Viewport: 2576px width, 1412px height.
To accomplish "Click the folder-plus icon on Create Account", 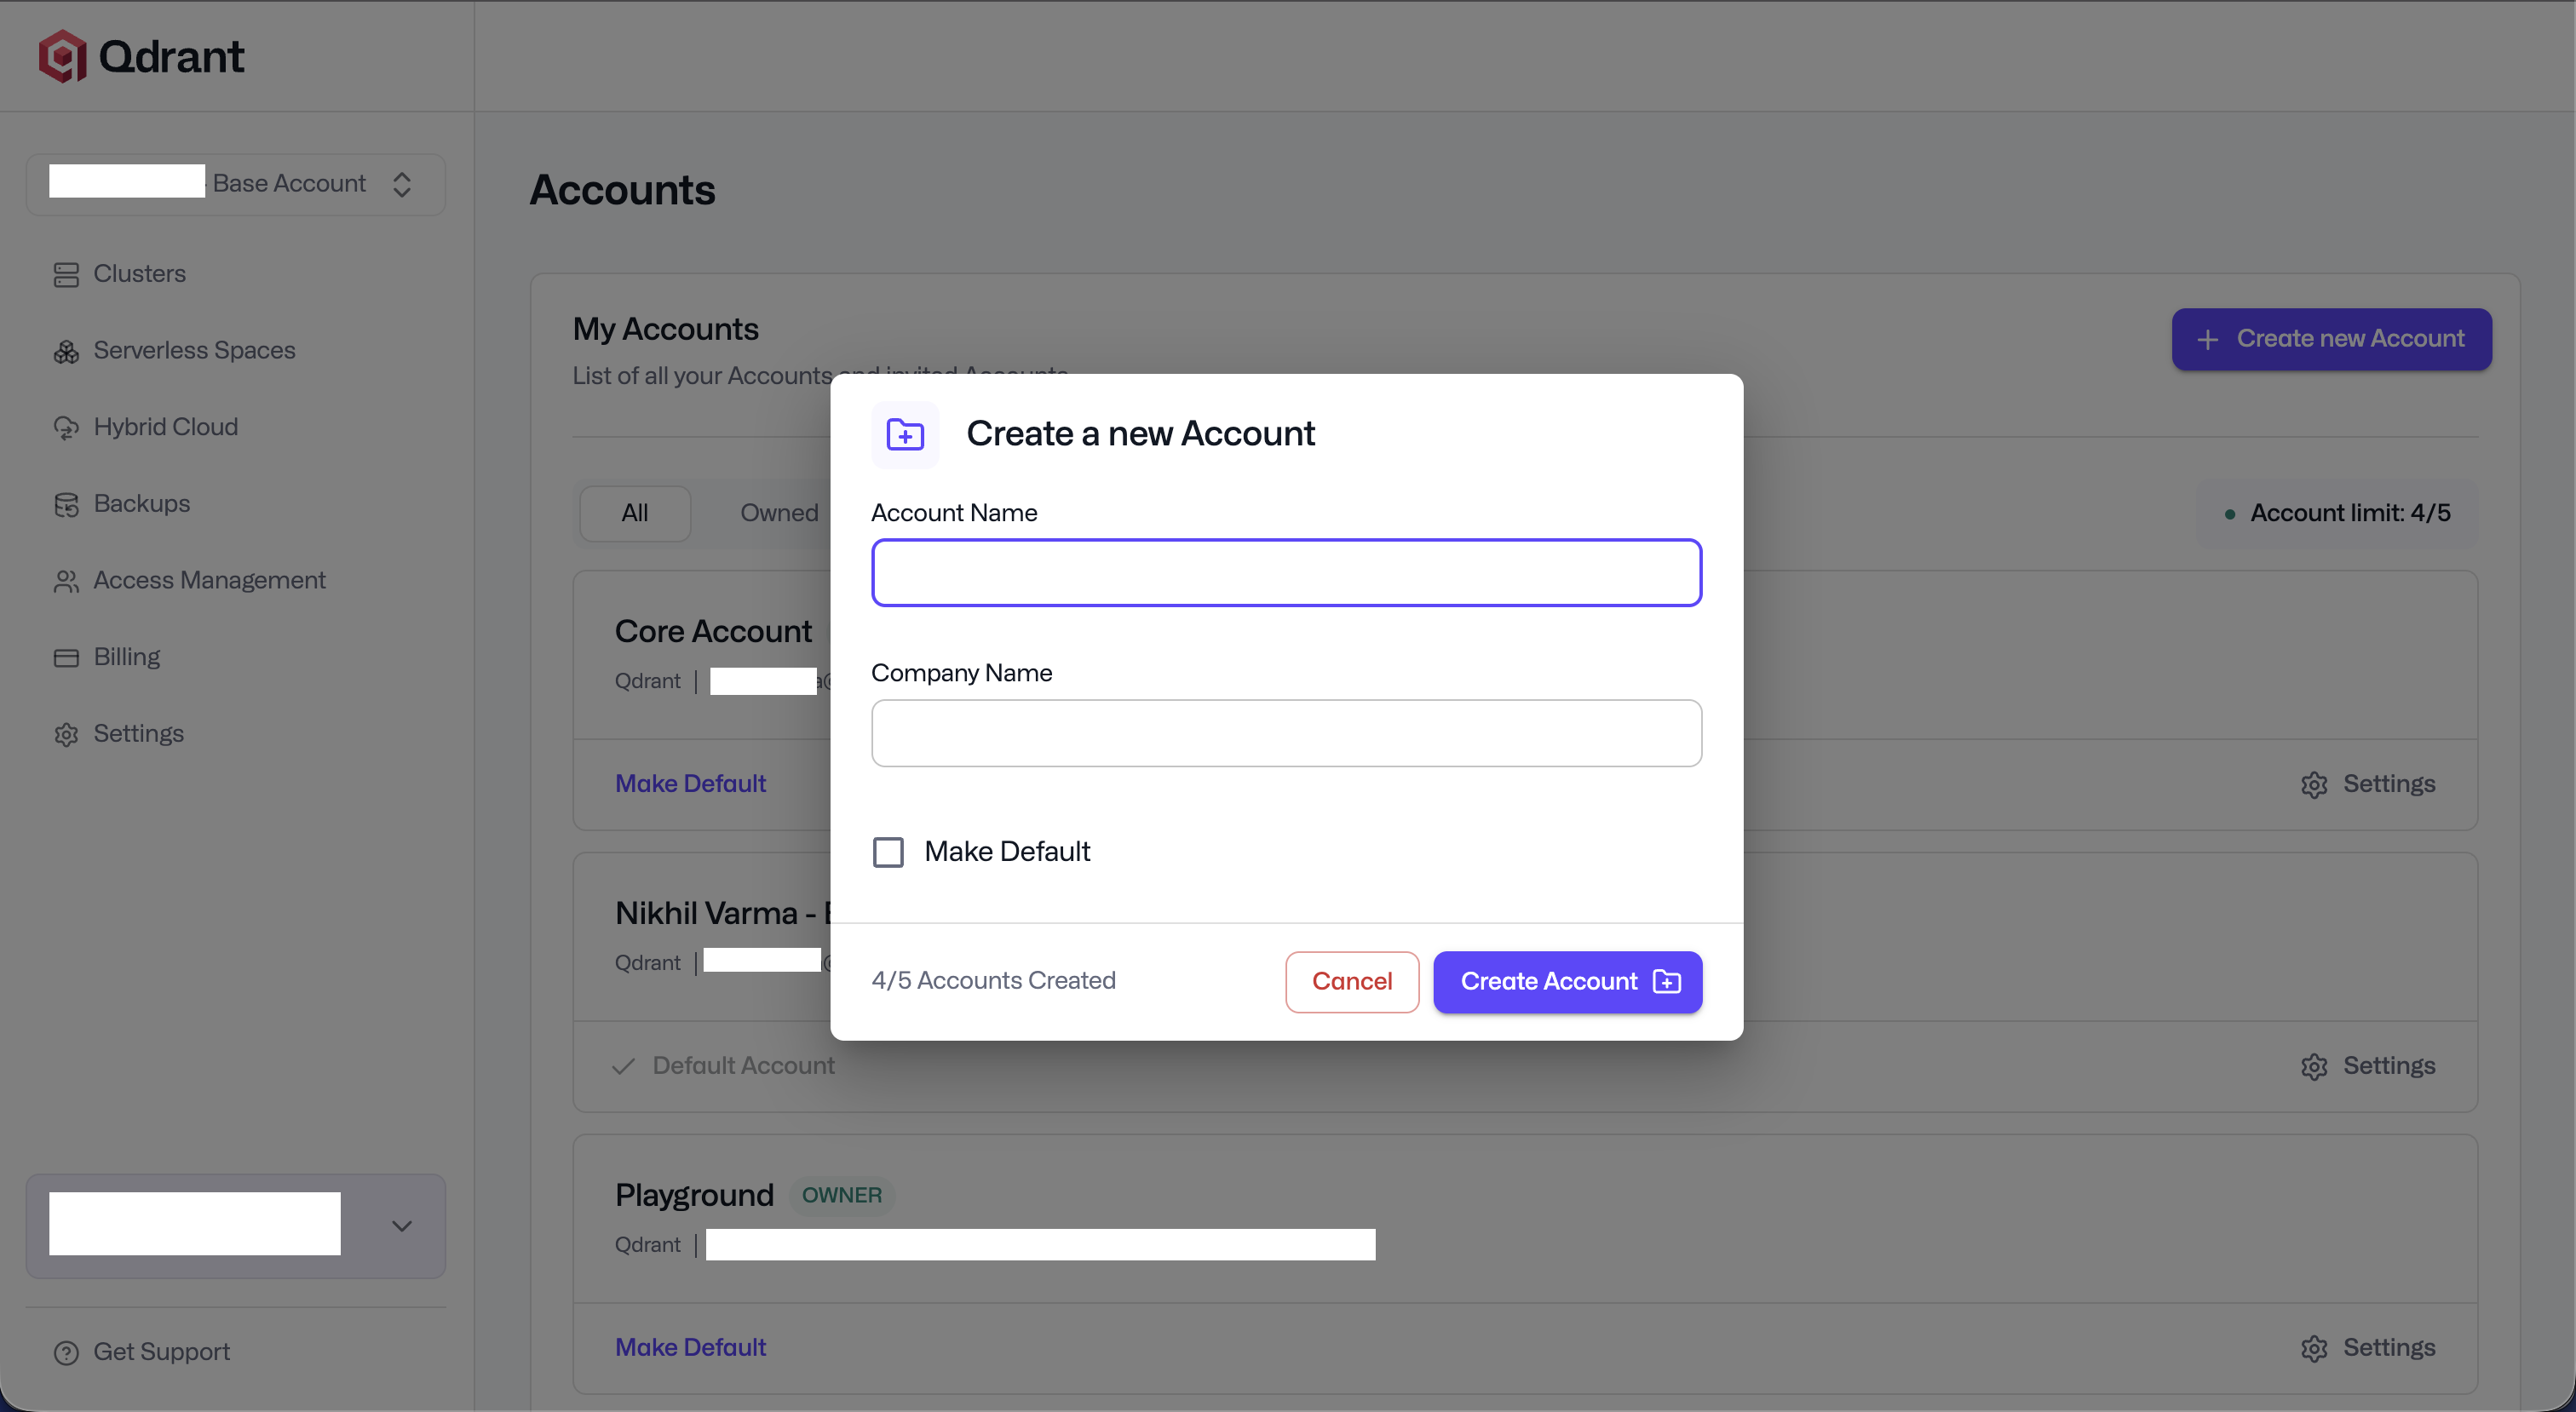I will (1667, 982).
